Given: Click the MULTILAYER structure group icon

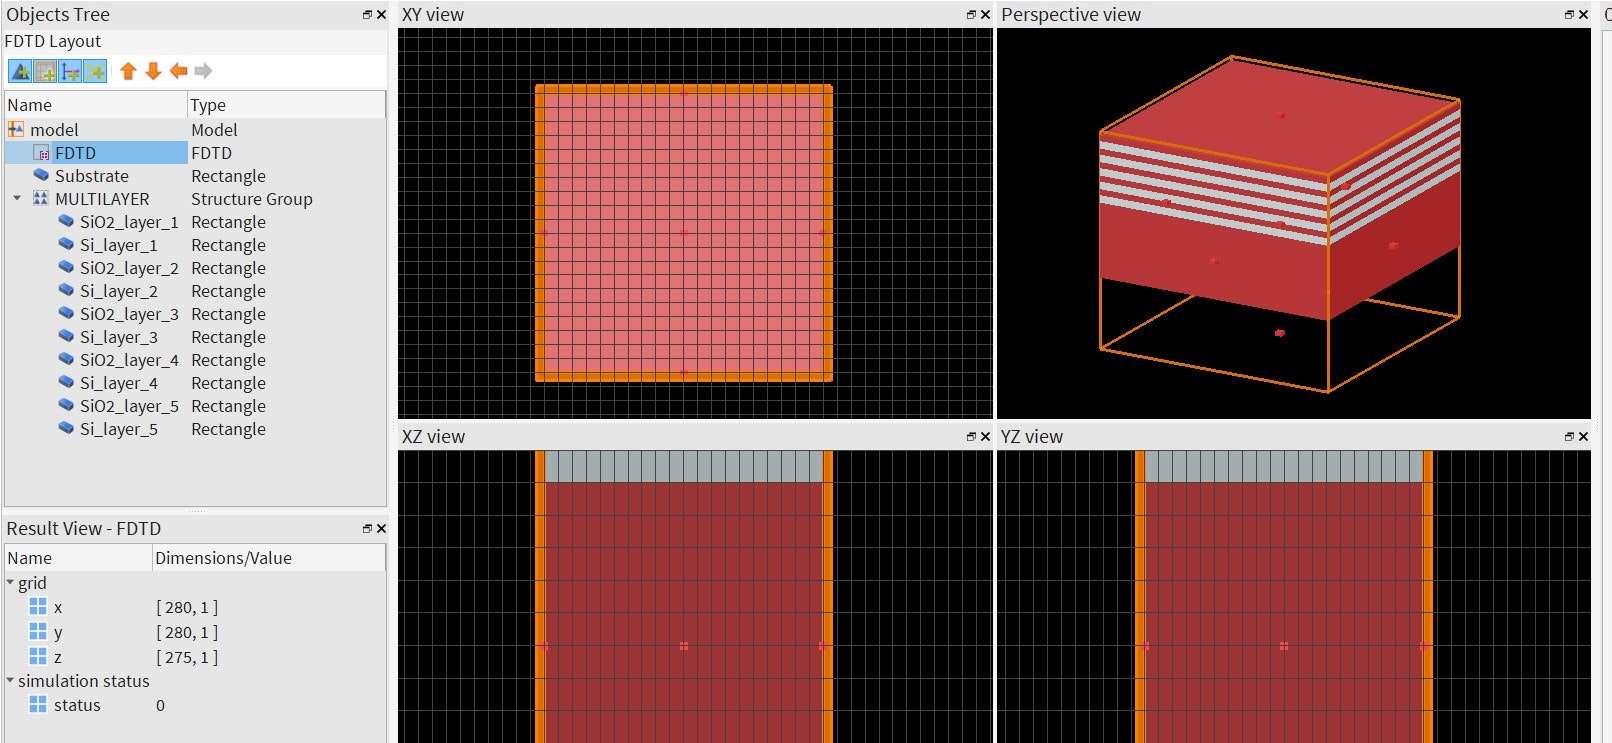Looking at the screenshot, I should click(x=41, y=199).
